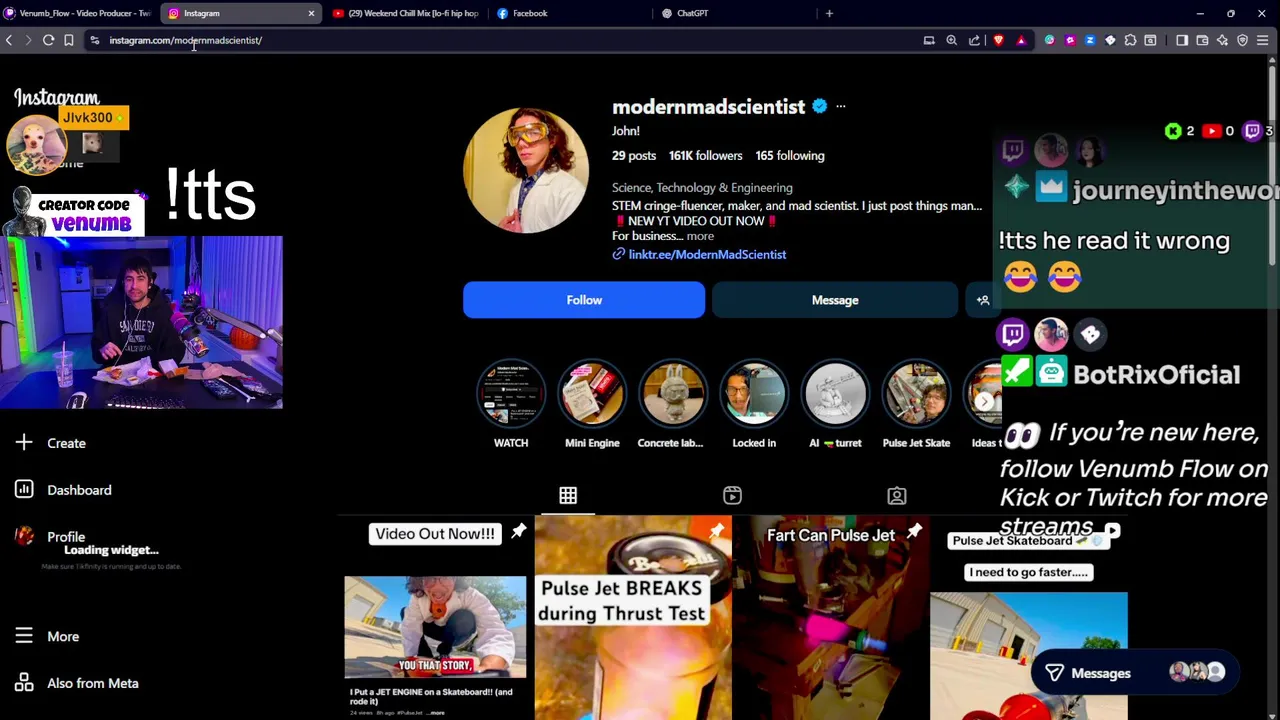Open Profile in sidebar
Viewport: 1280px width, 720px height.
[x=51, y=537]
